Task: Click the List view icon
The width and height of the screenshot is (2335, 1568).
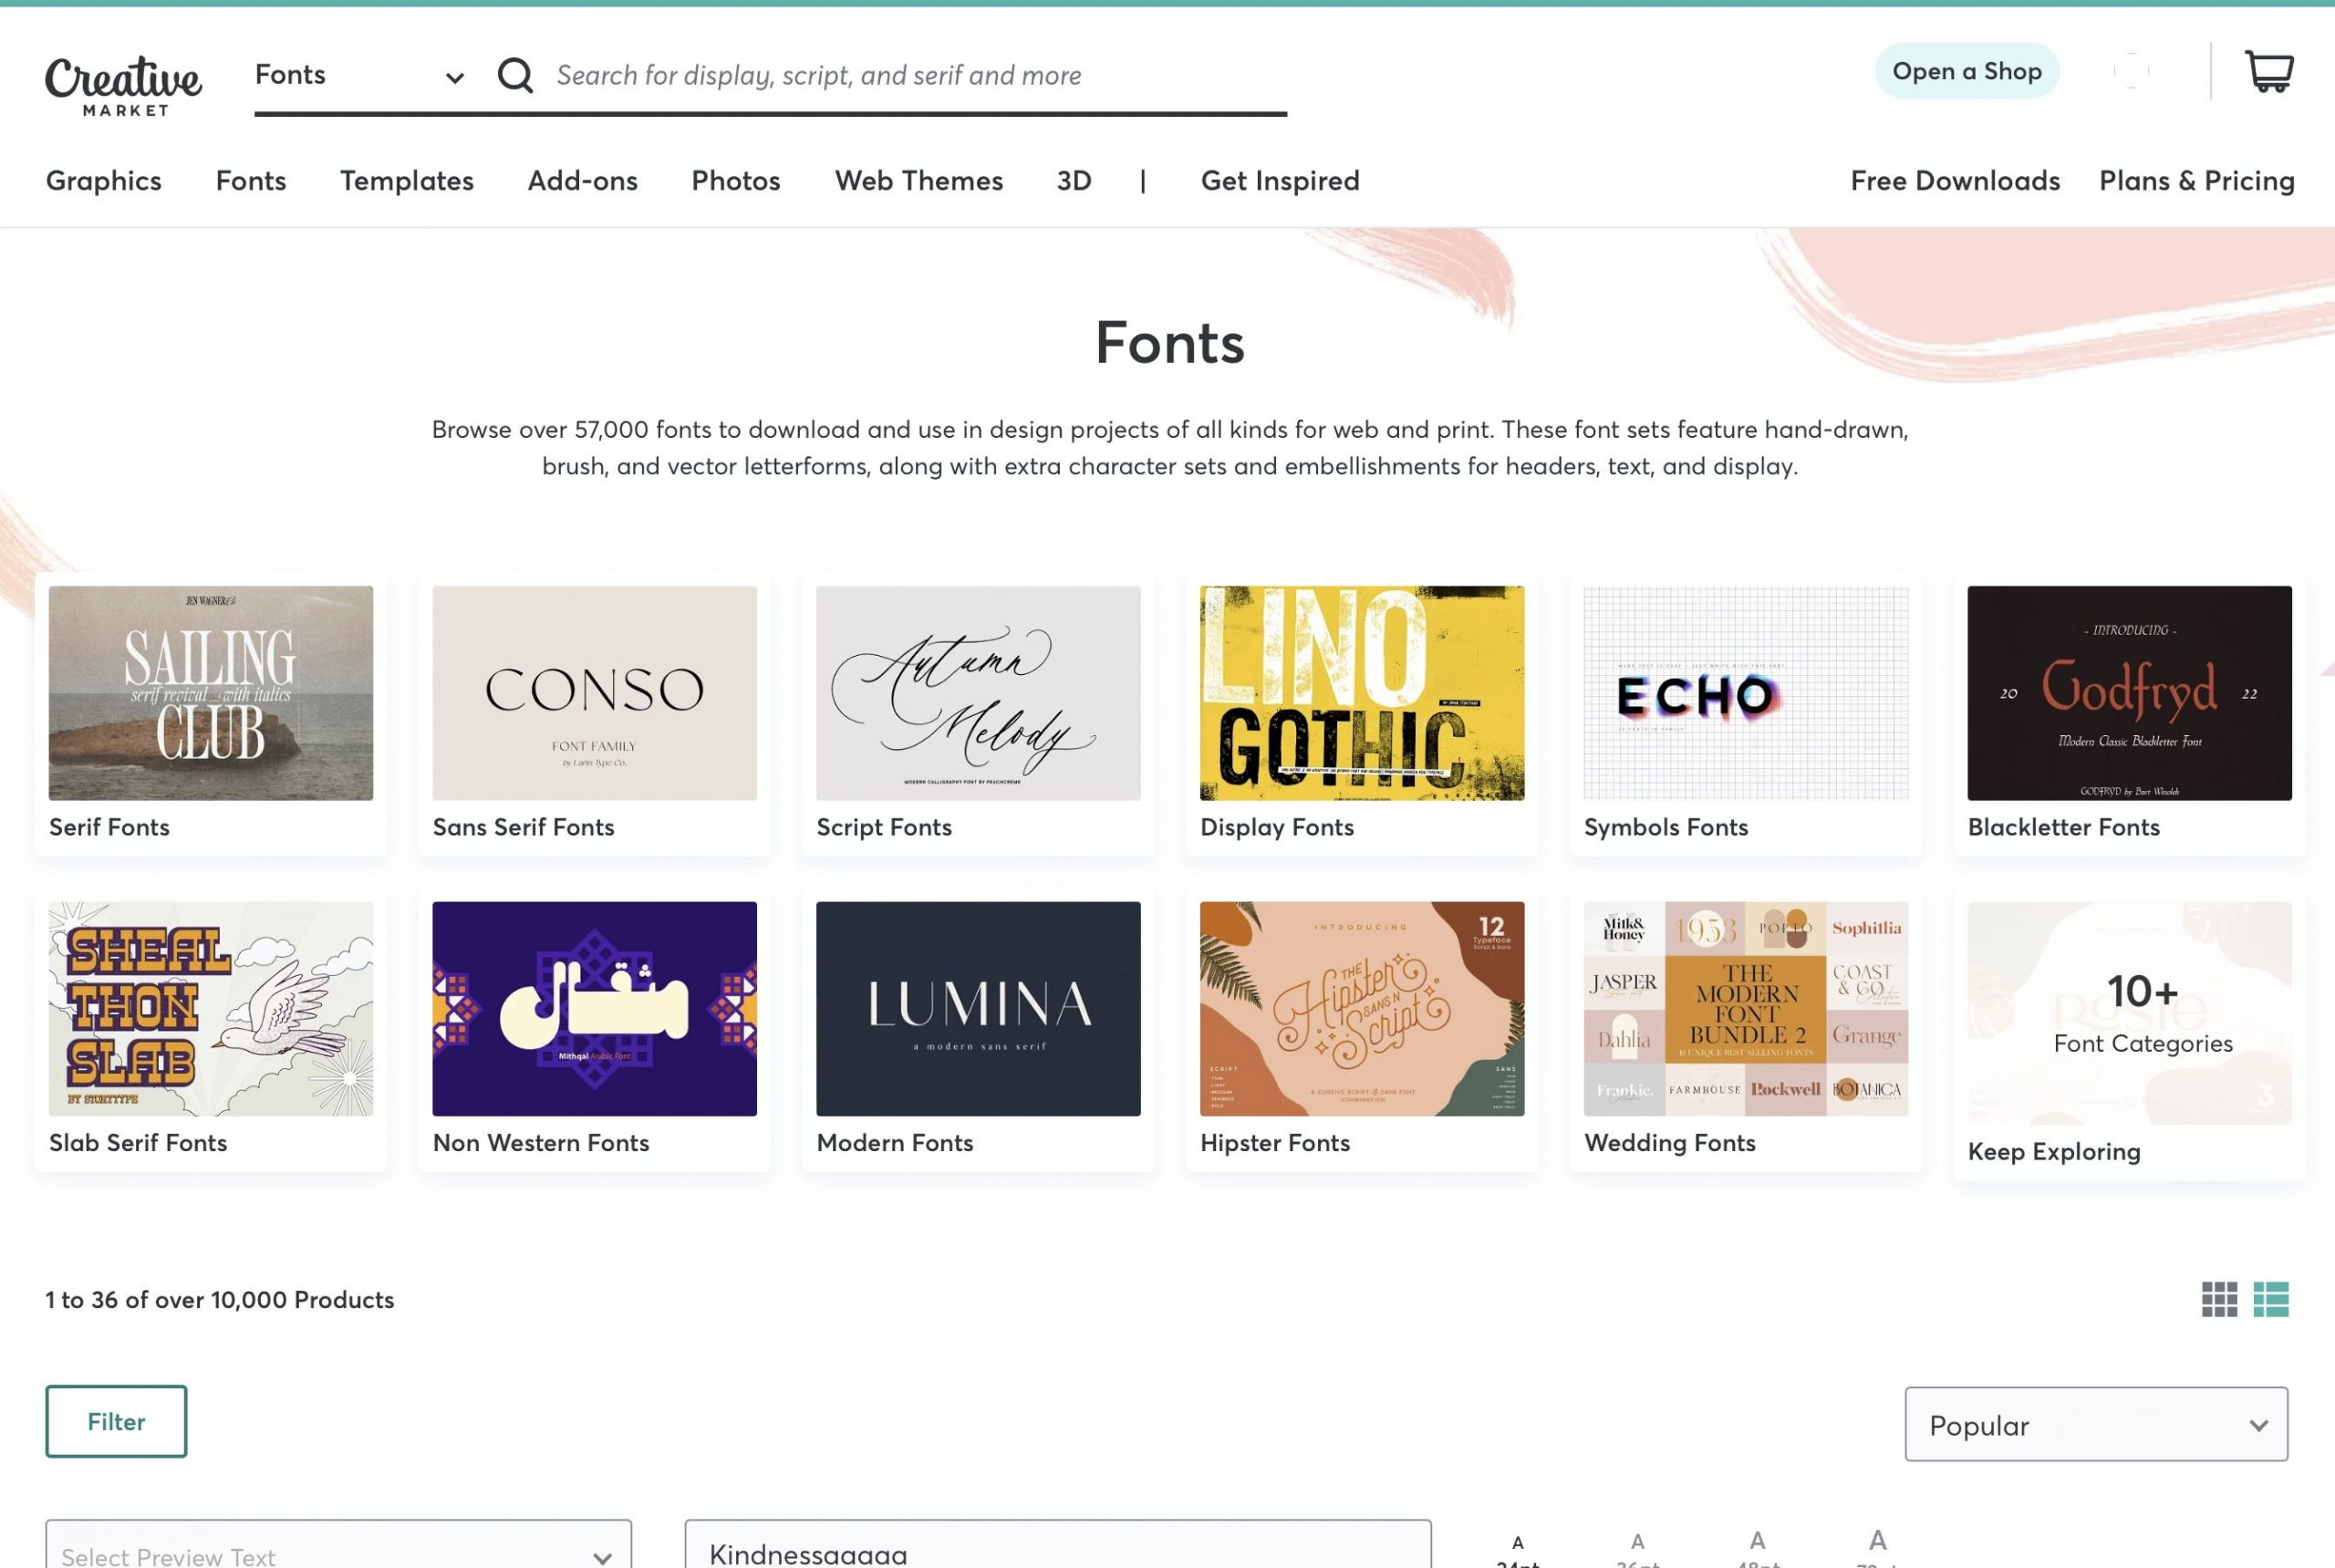Action: coord(2274,1299)
